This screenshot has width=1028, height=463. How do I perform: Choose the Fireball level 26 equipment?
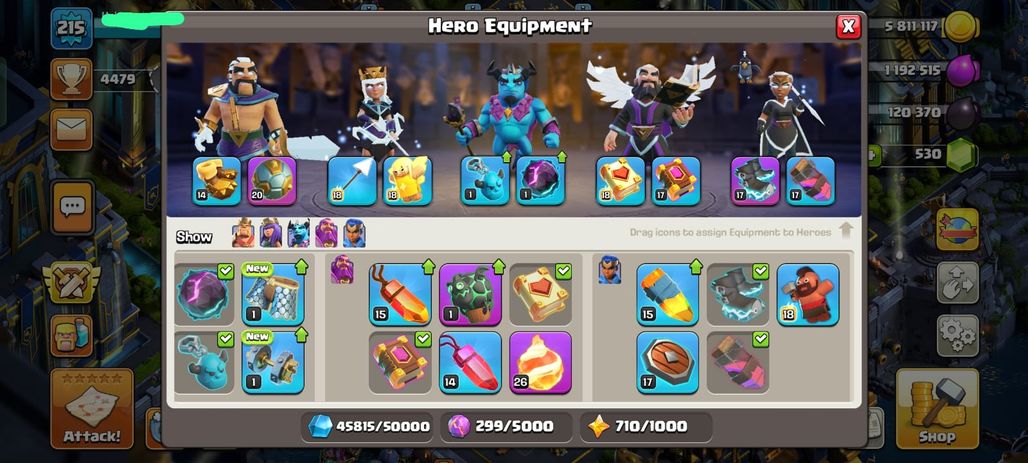[x=540, y=363]
